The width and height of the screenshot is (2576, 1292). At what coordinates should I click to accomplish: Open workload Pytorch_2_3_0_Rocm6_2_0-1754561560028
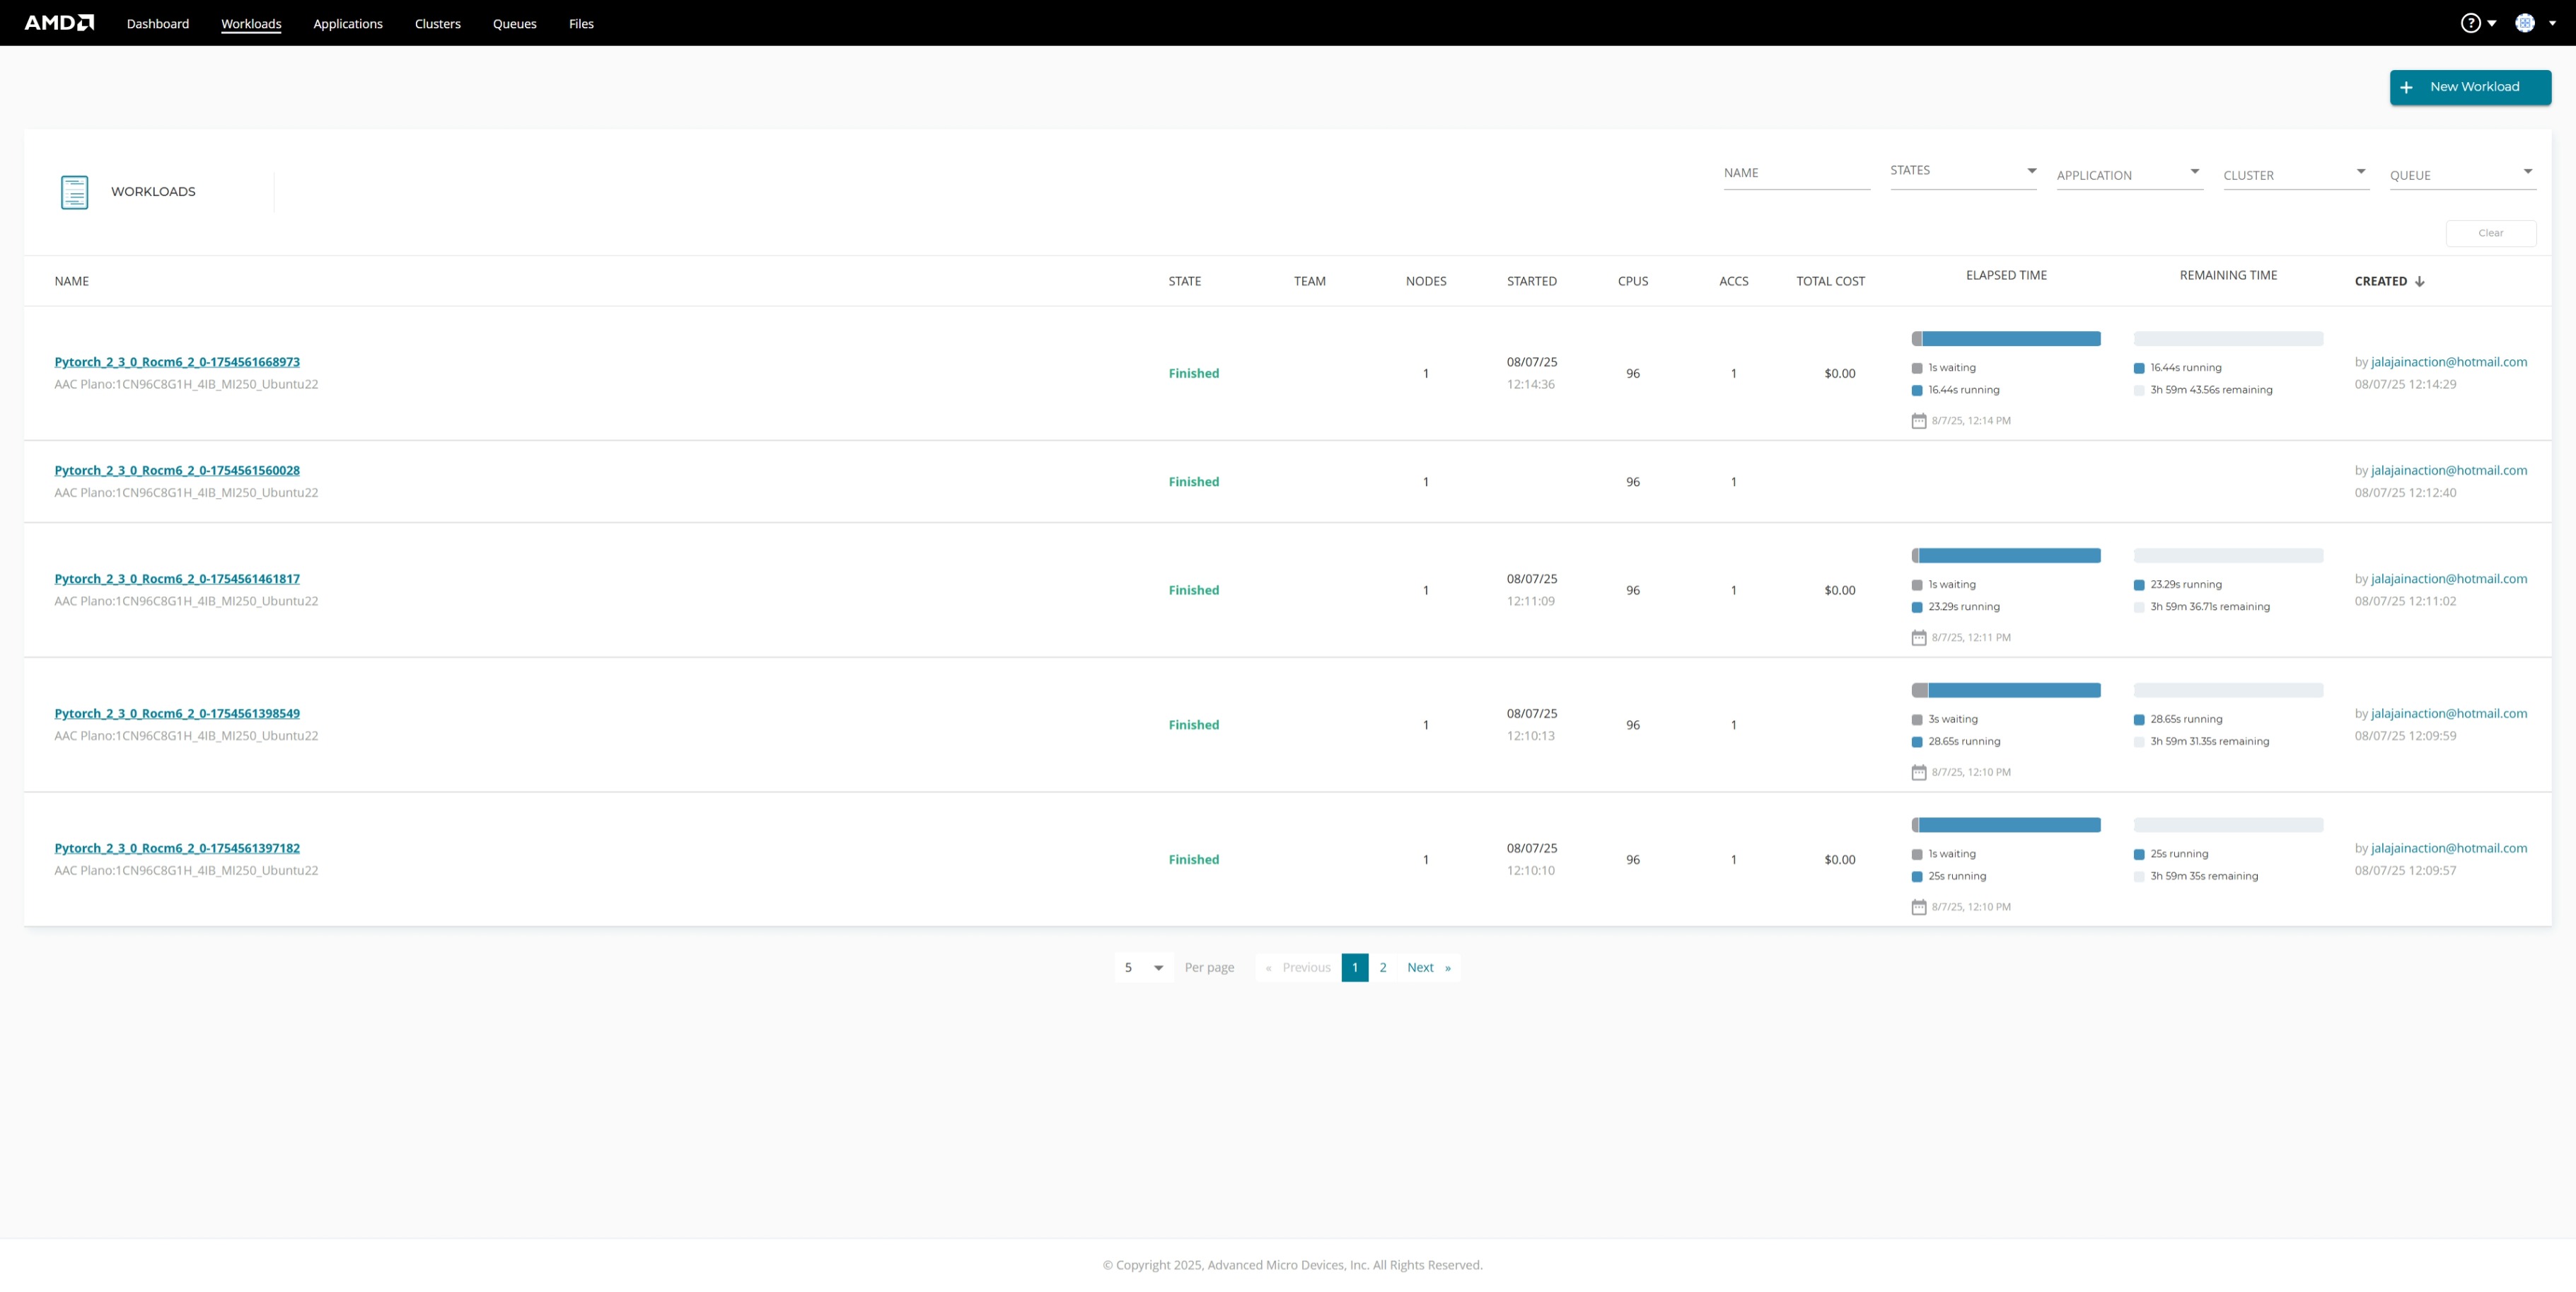click(x=177, y=470)
